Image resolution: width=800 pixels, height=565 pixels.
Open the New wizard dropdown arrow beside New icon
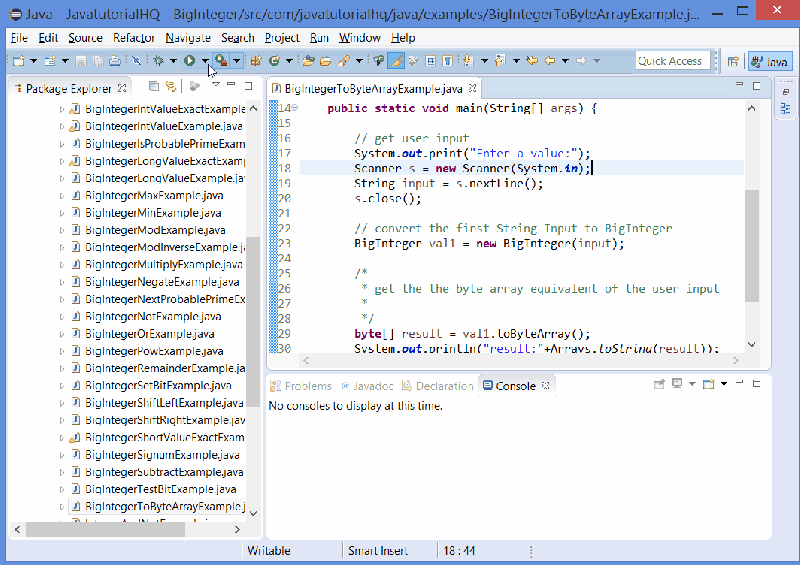34,61
